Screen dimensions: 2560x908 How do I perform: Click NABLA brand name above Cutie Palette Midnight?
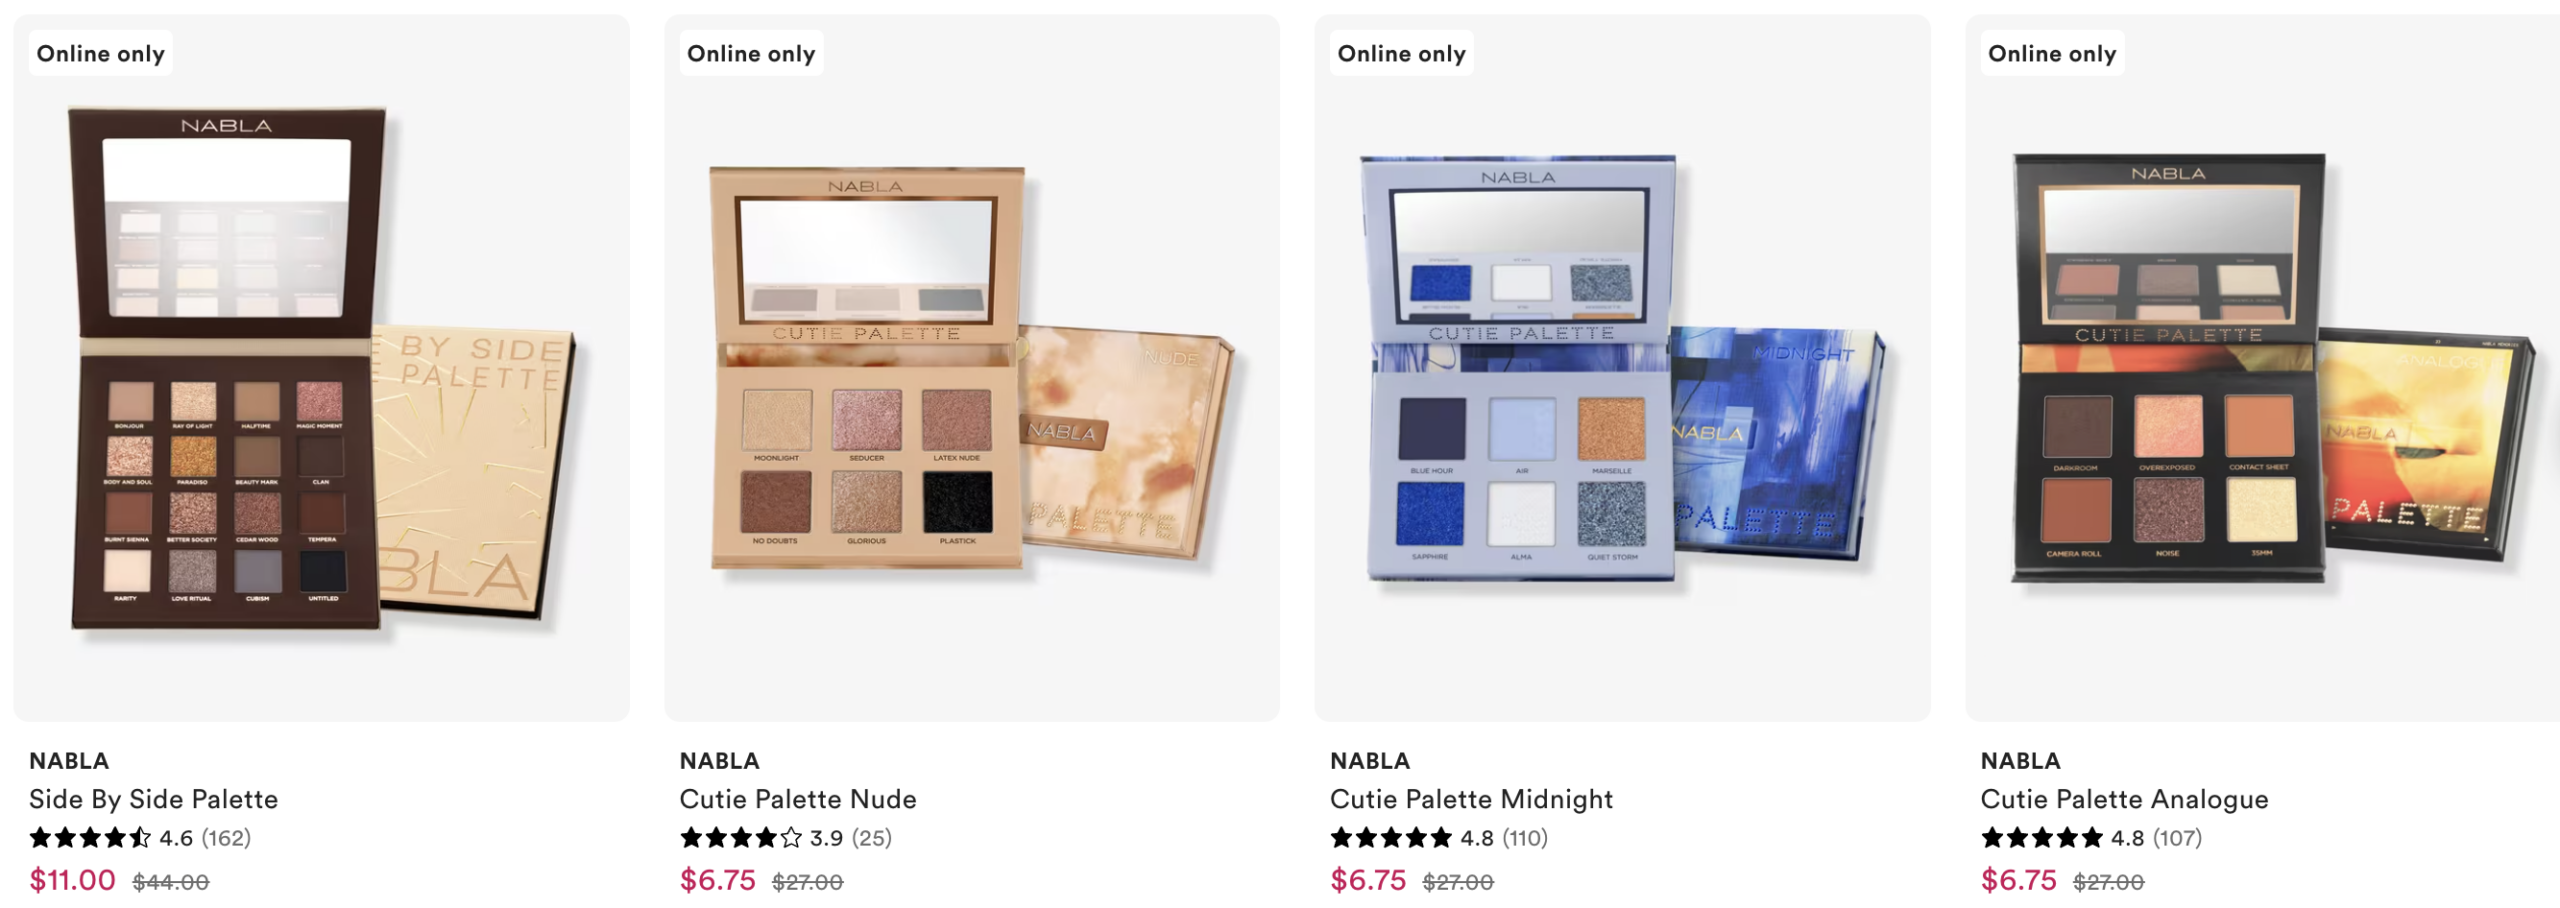click(1370, 761)
